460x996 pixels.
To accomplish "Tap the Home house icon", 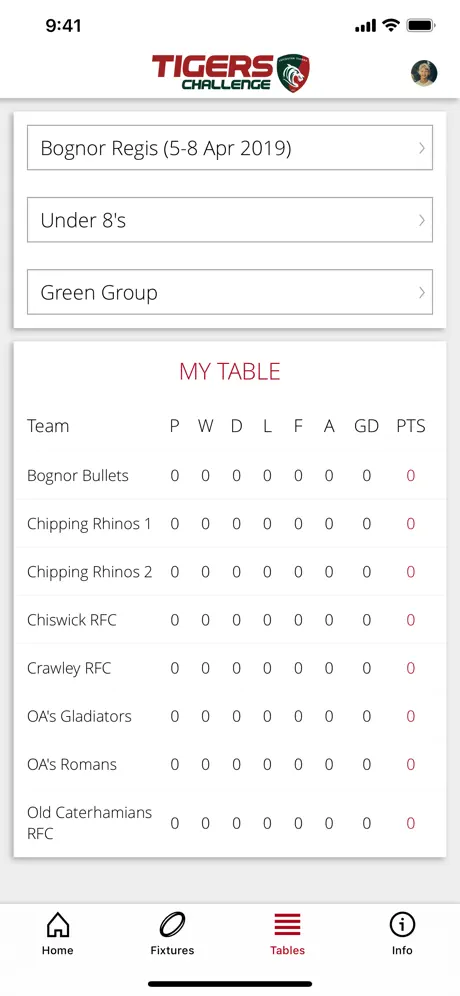I will tap(58, 924).
